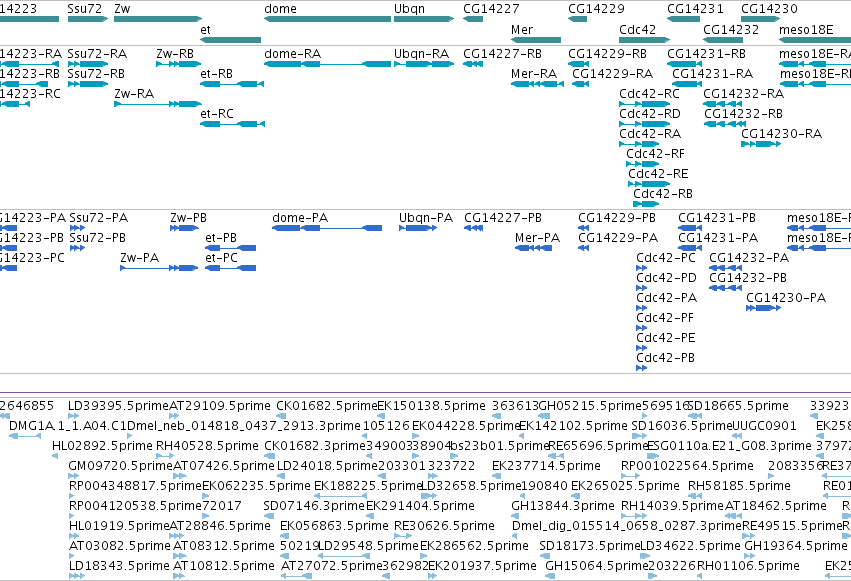The image size is (851, 581).
Task: Select transcript dome-RA
Action: tap(327, 64)
